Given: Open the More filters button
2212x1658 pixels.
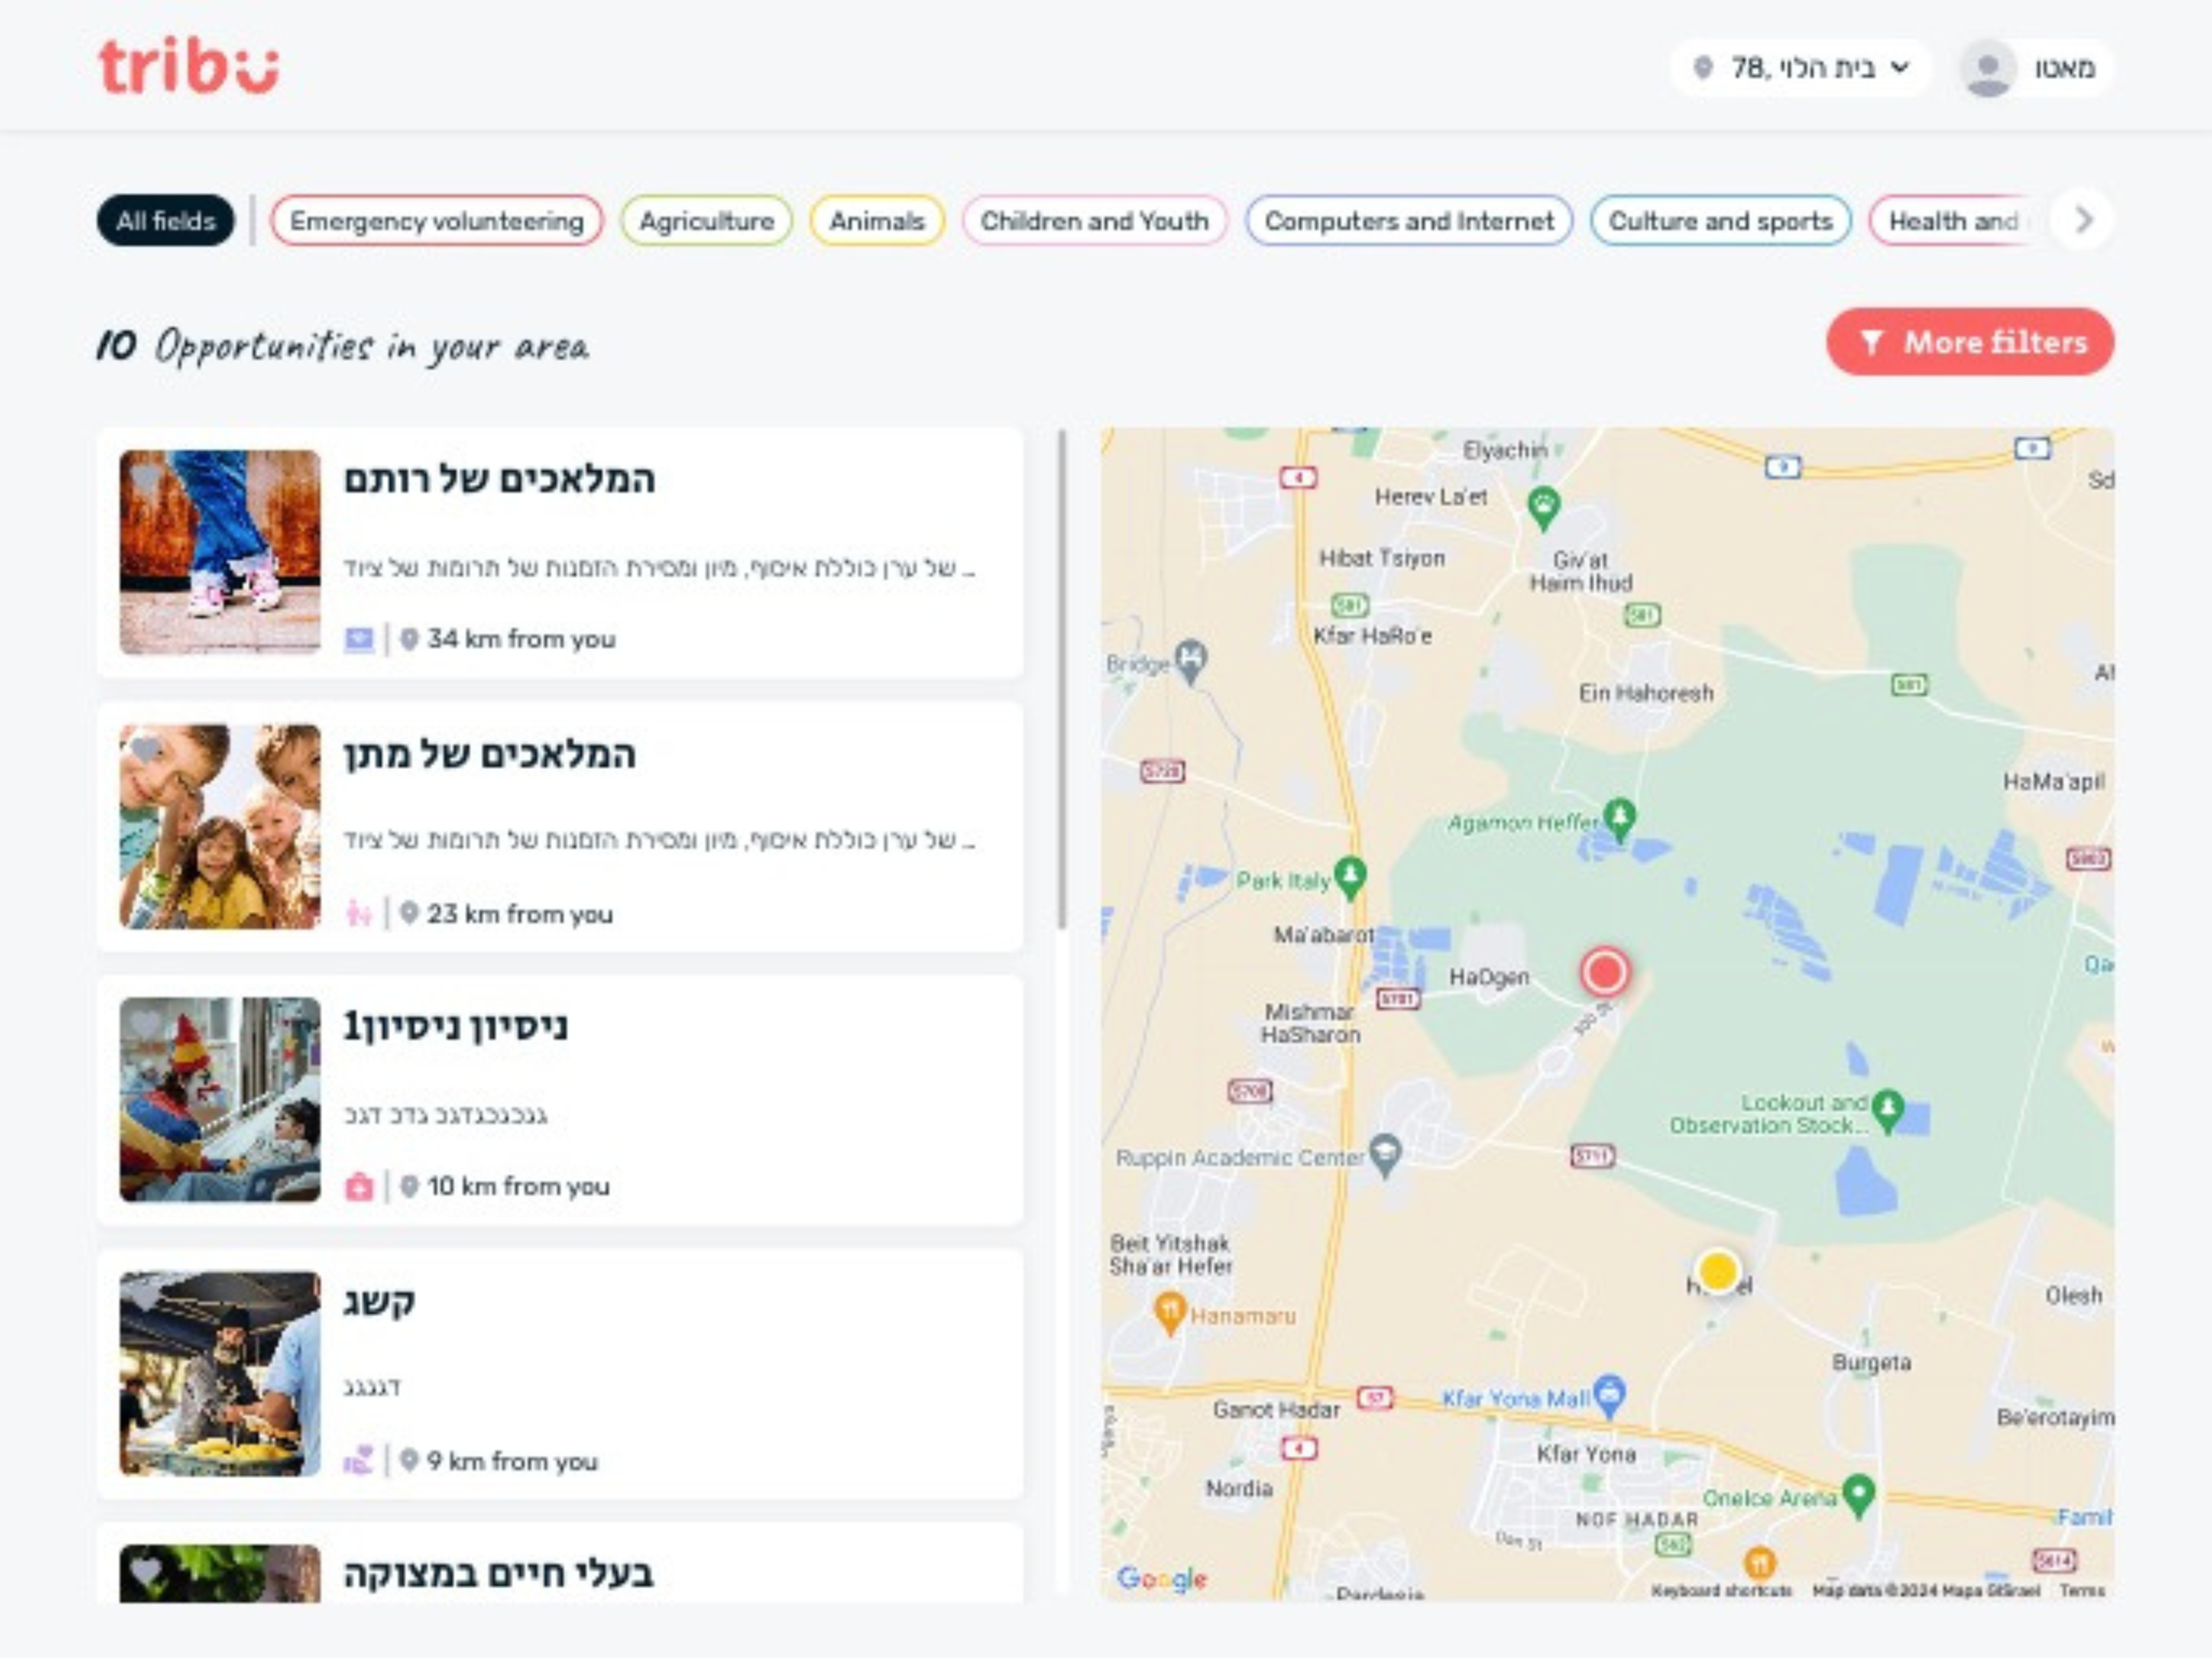Looking at the screenshot, I should 1970,342.
